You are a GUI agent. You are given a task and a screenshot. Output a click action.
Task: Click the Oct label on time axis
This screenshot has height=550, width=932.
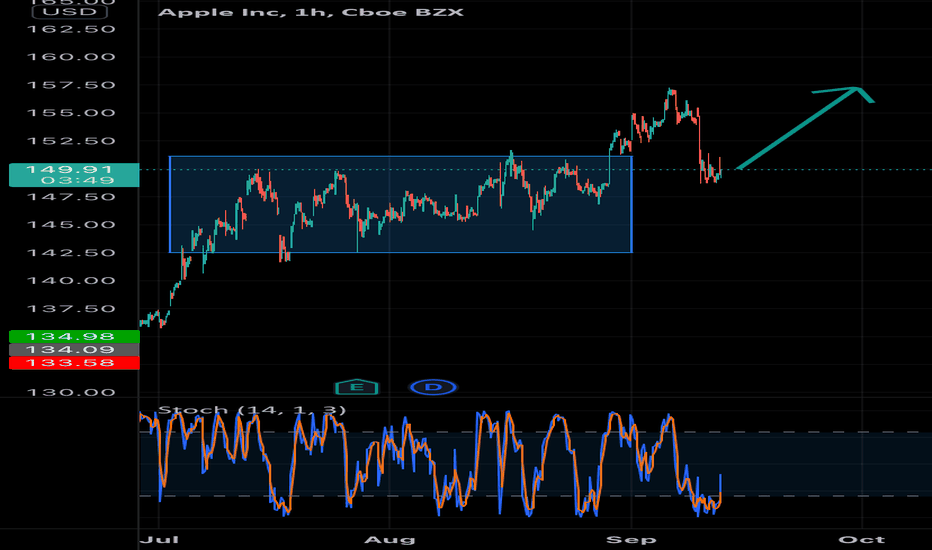coord(862,539)
